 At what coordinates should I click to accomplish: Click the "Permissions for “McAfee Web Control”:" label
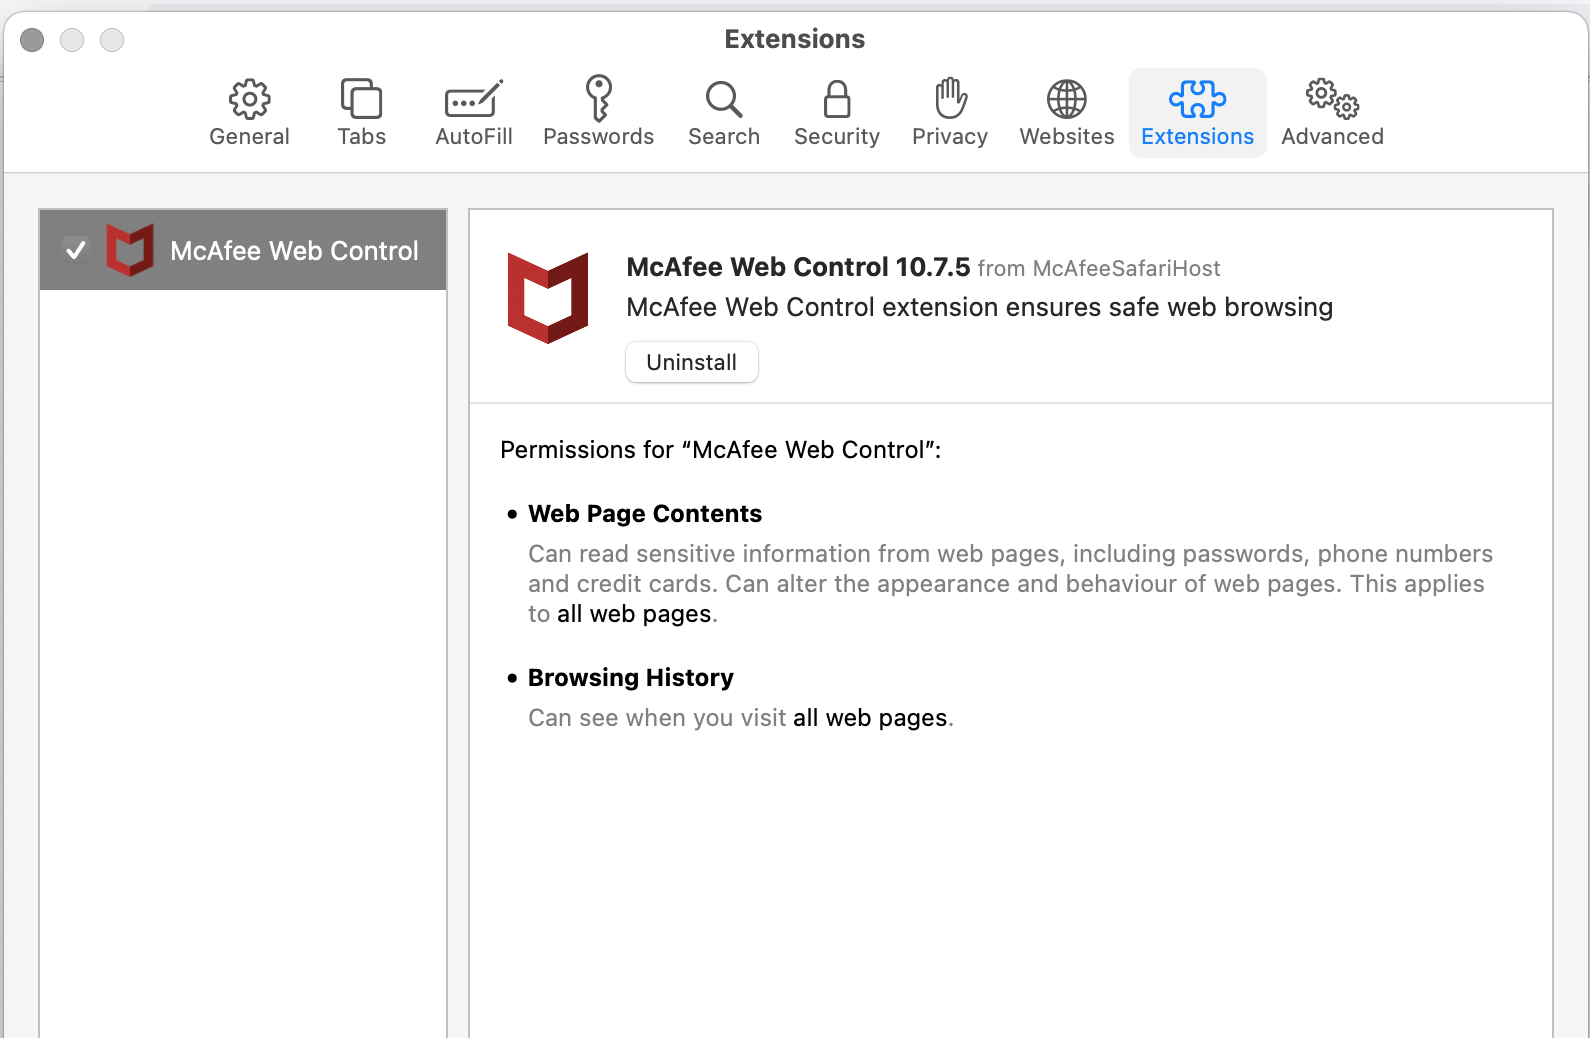pyautogui.click(x=721, y=450)
